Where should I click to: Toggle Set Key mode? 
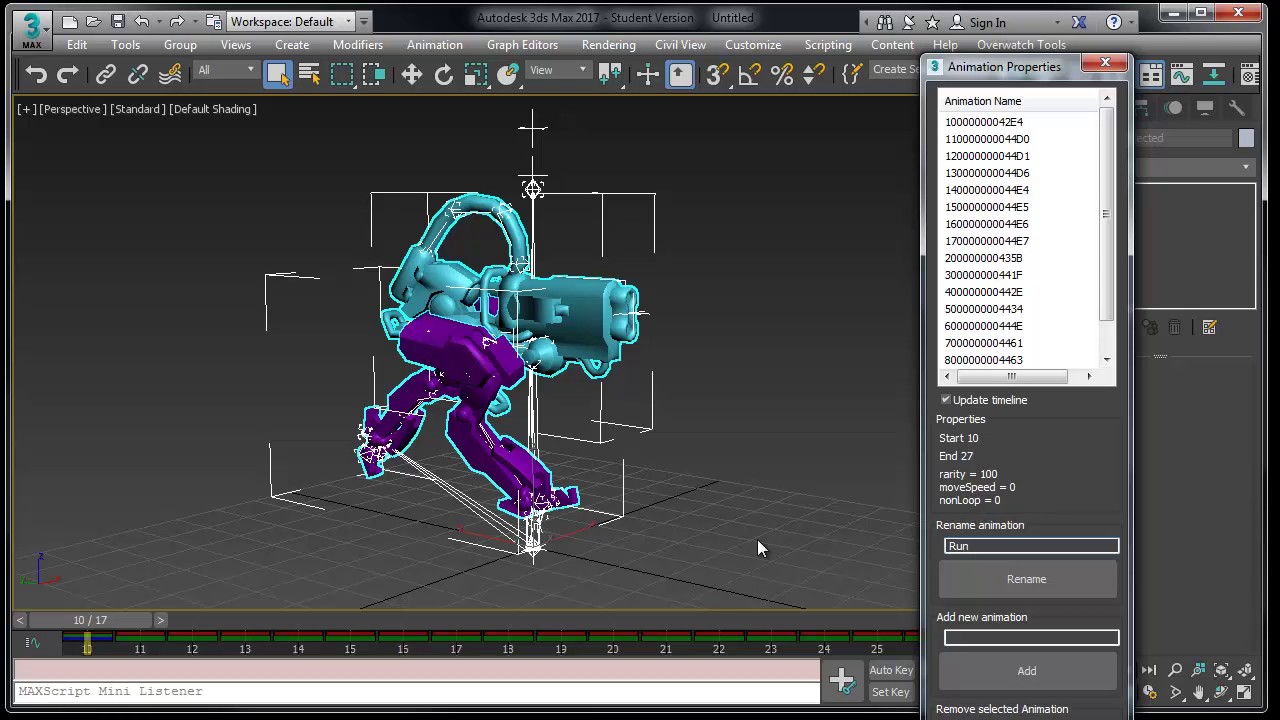pyautogui.click(x=890, y=692)
